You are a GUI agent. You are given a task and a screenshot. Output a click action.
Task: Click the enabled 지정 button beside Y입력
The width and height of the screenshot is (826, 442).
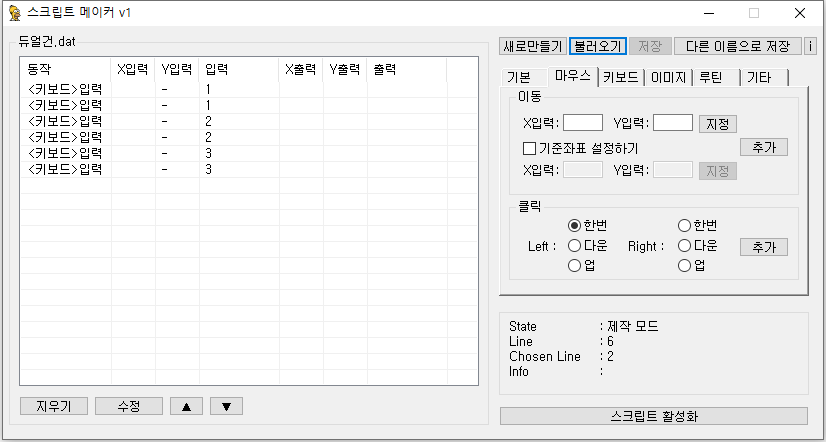717,124
